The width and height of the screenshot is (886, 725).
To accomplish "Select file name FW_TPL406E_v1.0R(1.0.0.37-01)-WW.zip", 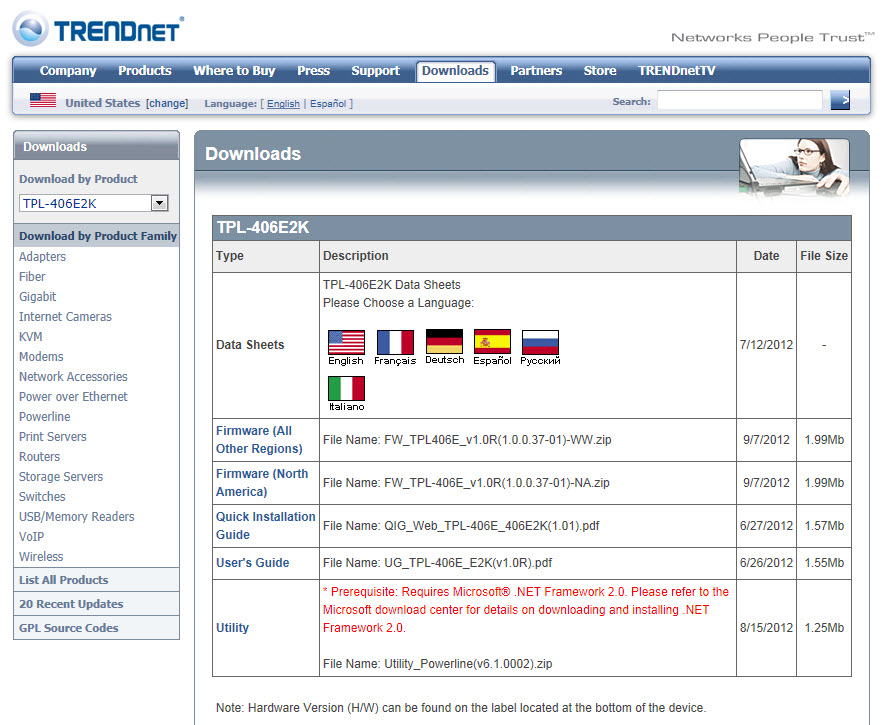I will click(498, 440).
